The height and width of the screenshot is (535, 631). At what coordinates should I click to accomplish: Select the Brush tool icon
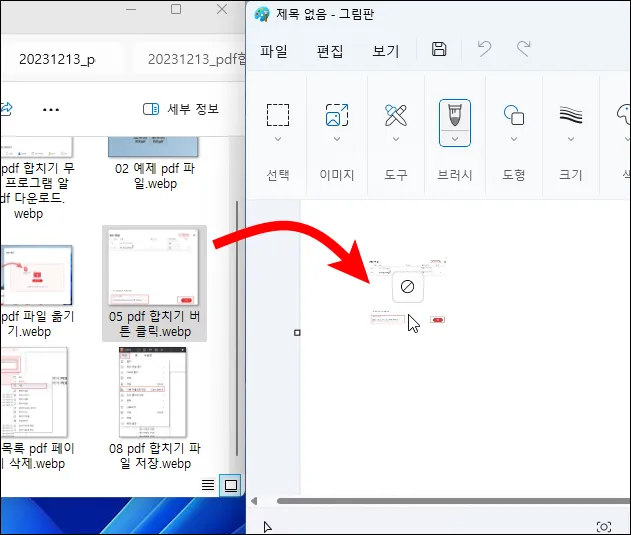(x=455, y=115)
